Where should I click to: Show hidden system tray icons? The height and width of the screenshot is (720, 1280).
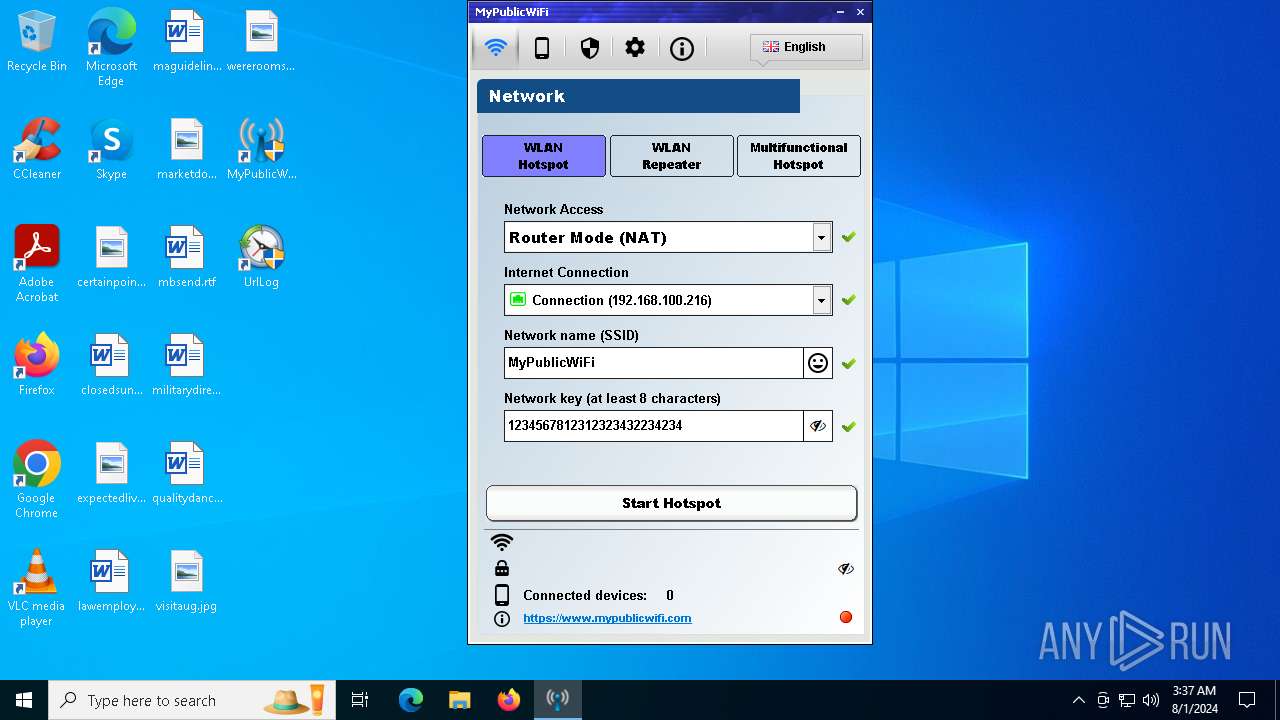click(1078, 700)
